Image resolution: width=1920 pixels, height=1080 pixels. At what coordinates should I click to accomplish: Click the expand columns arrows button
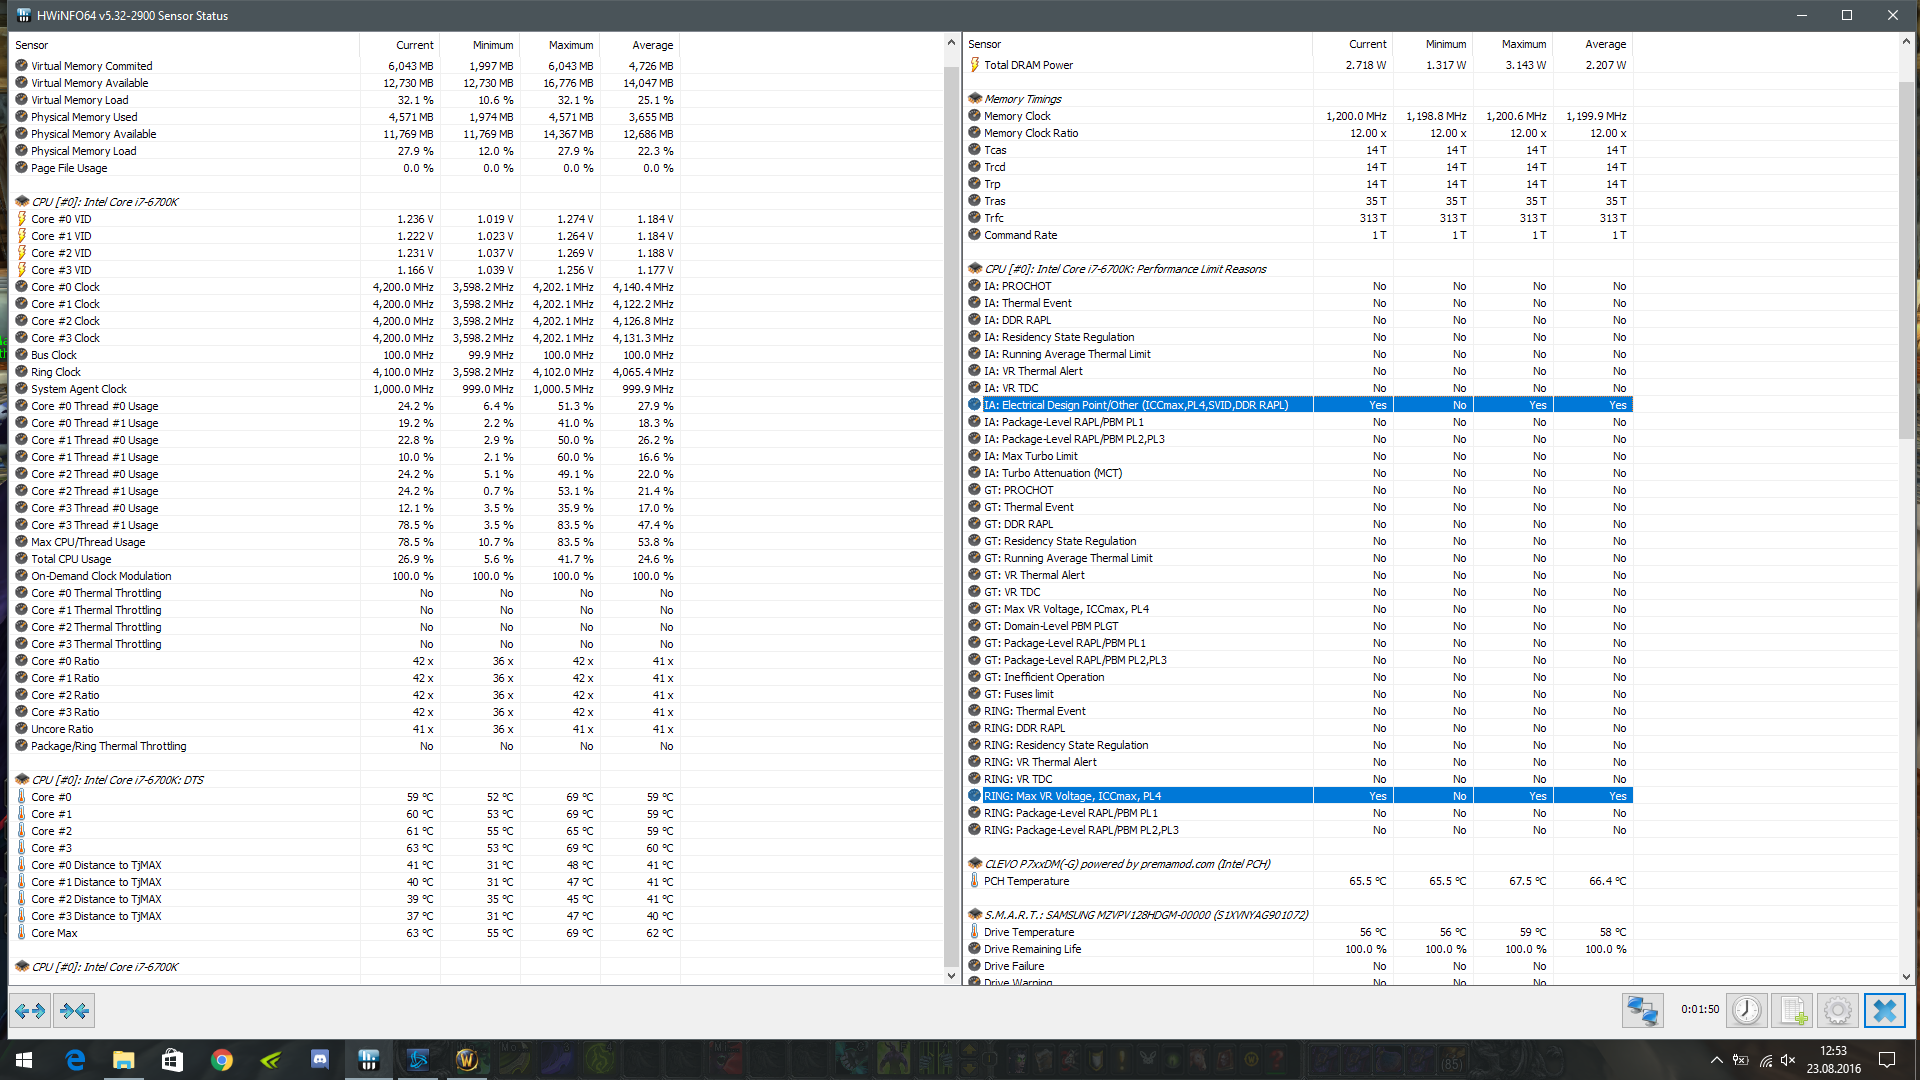click(31, 1011)
